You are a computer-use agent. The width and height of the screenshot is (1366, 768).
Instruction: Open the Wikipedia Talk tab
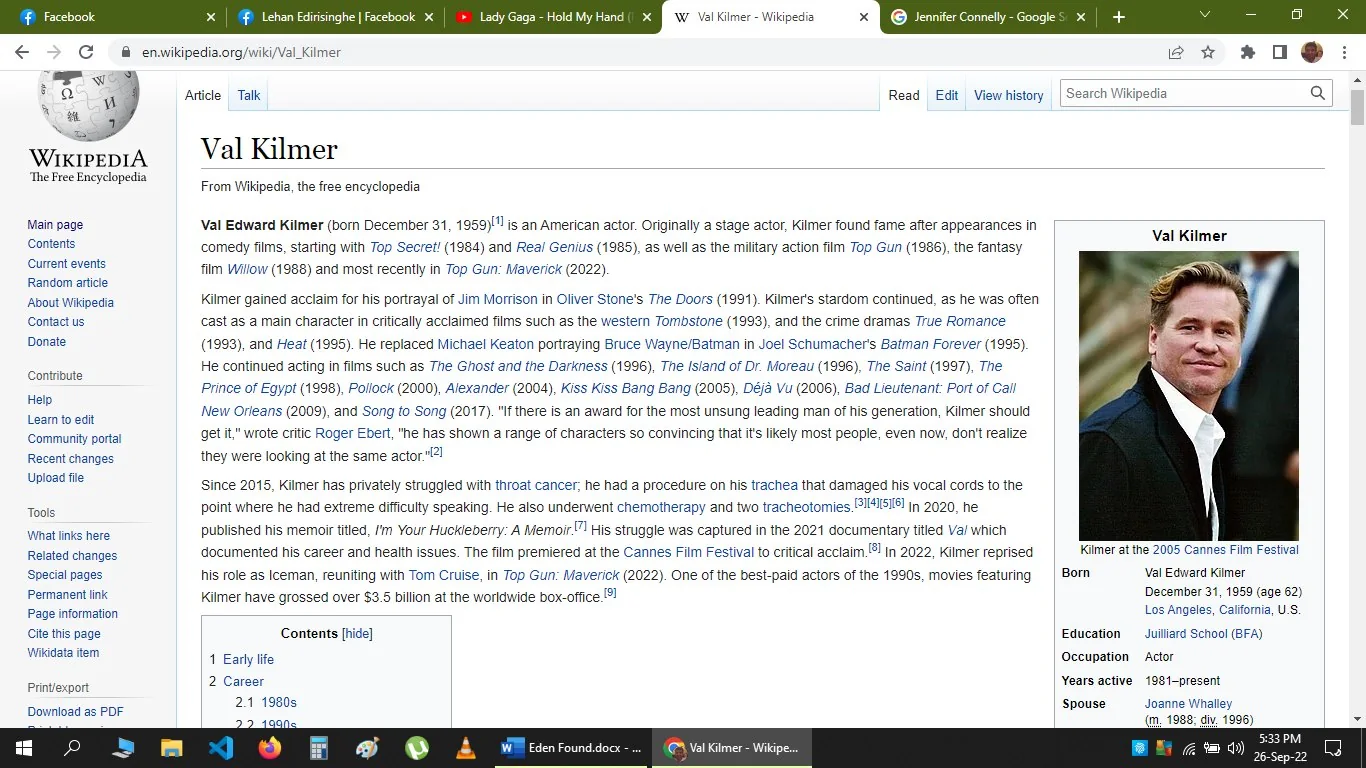coord(249,95)
